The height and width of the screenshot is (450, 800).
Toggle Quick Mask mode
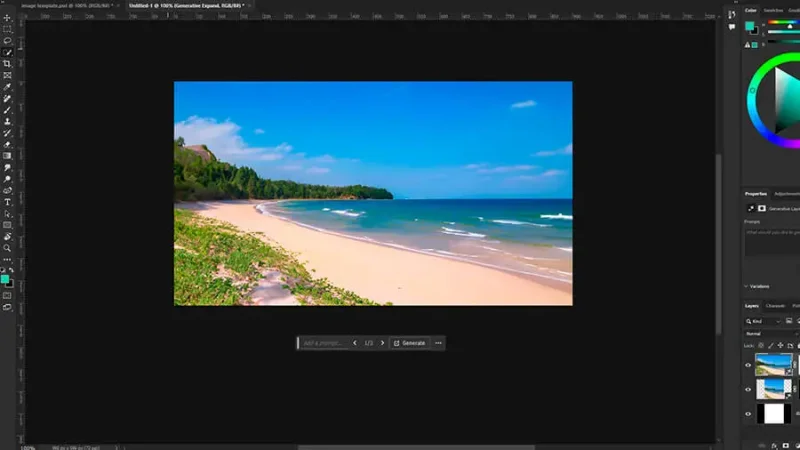click(x=7, y=296)
